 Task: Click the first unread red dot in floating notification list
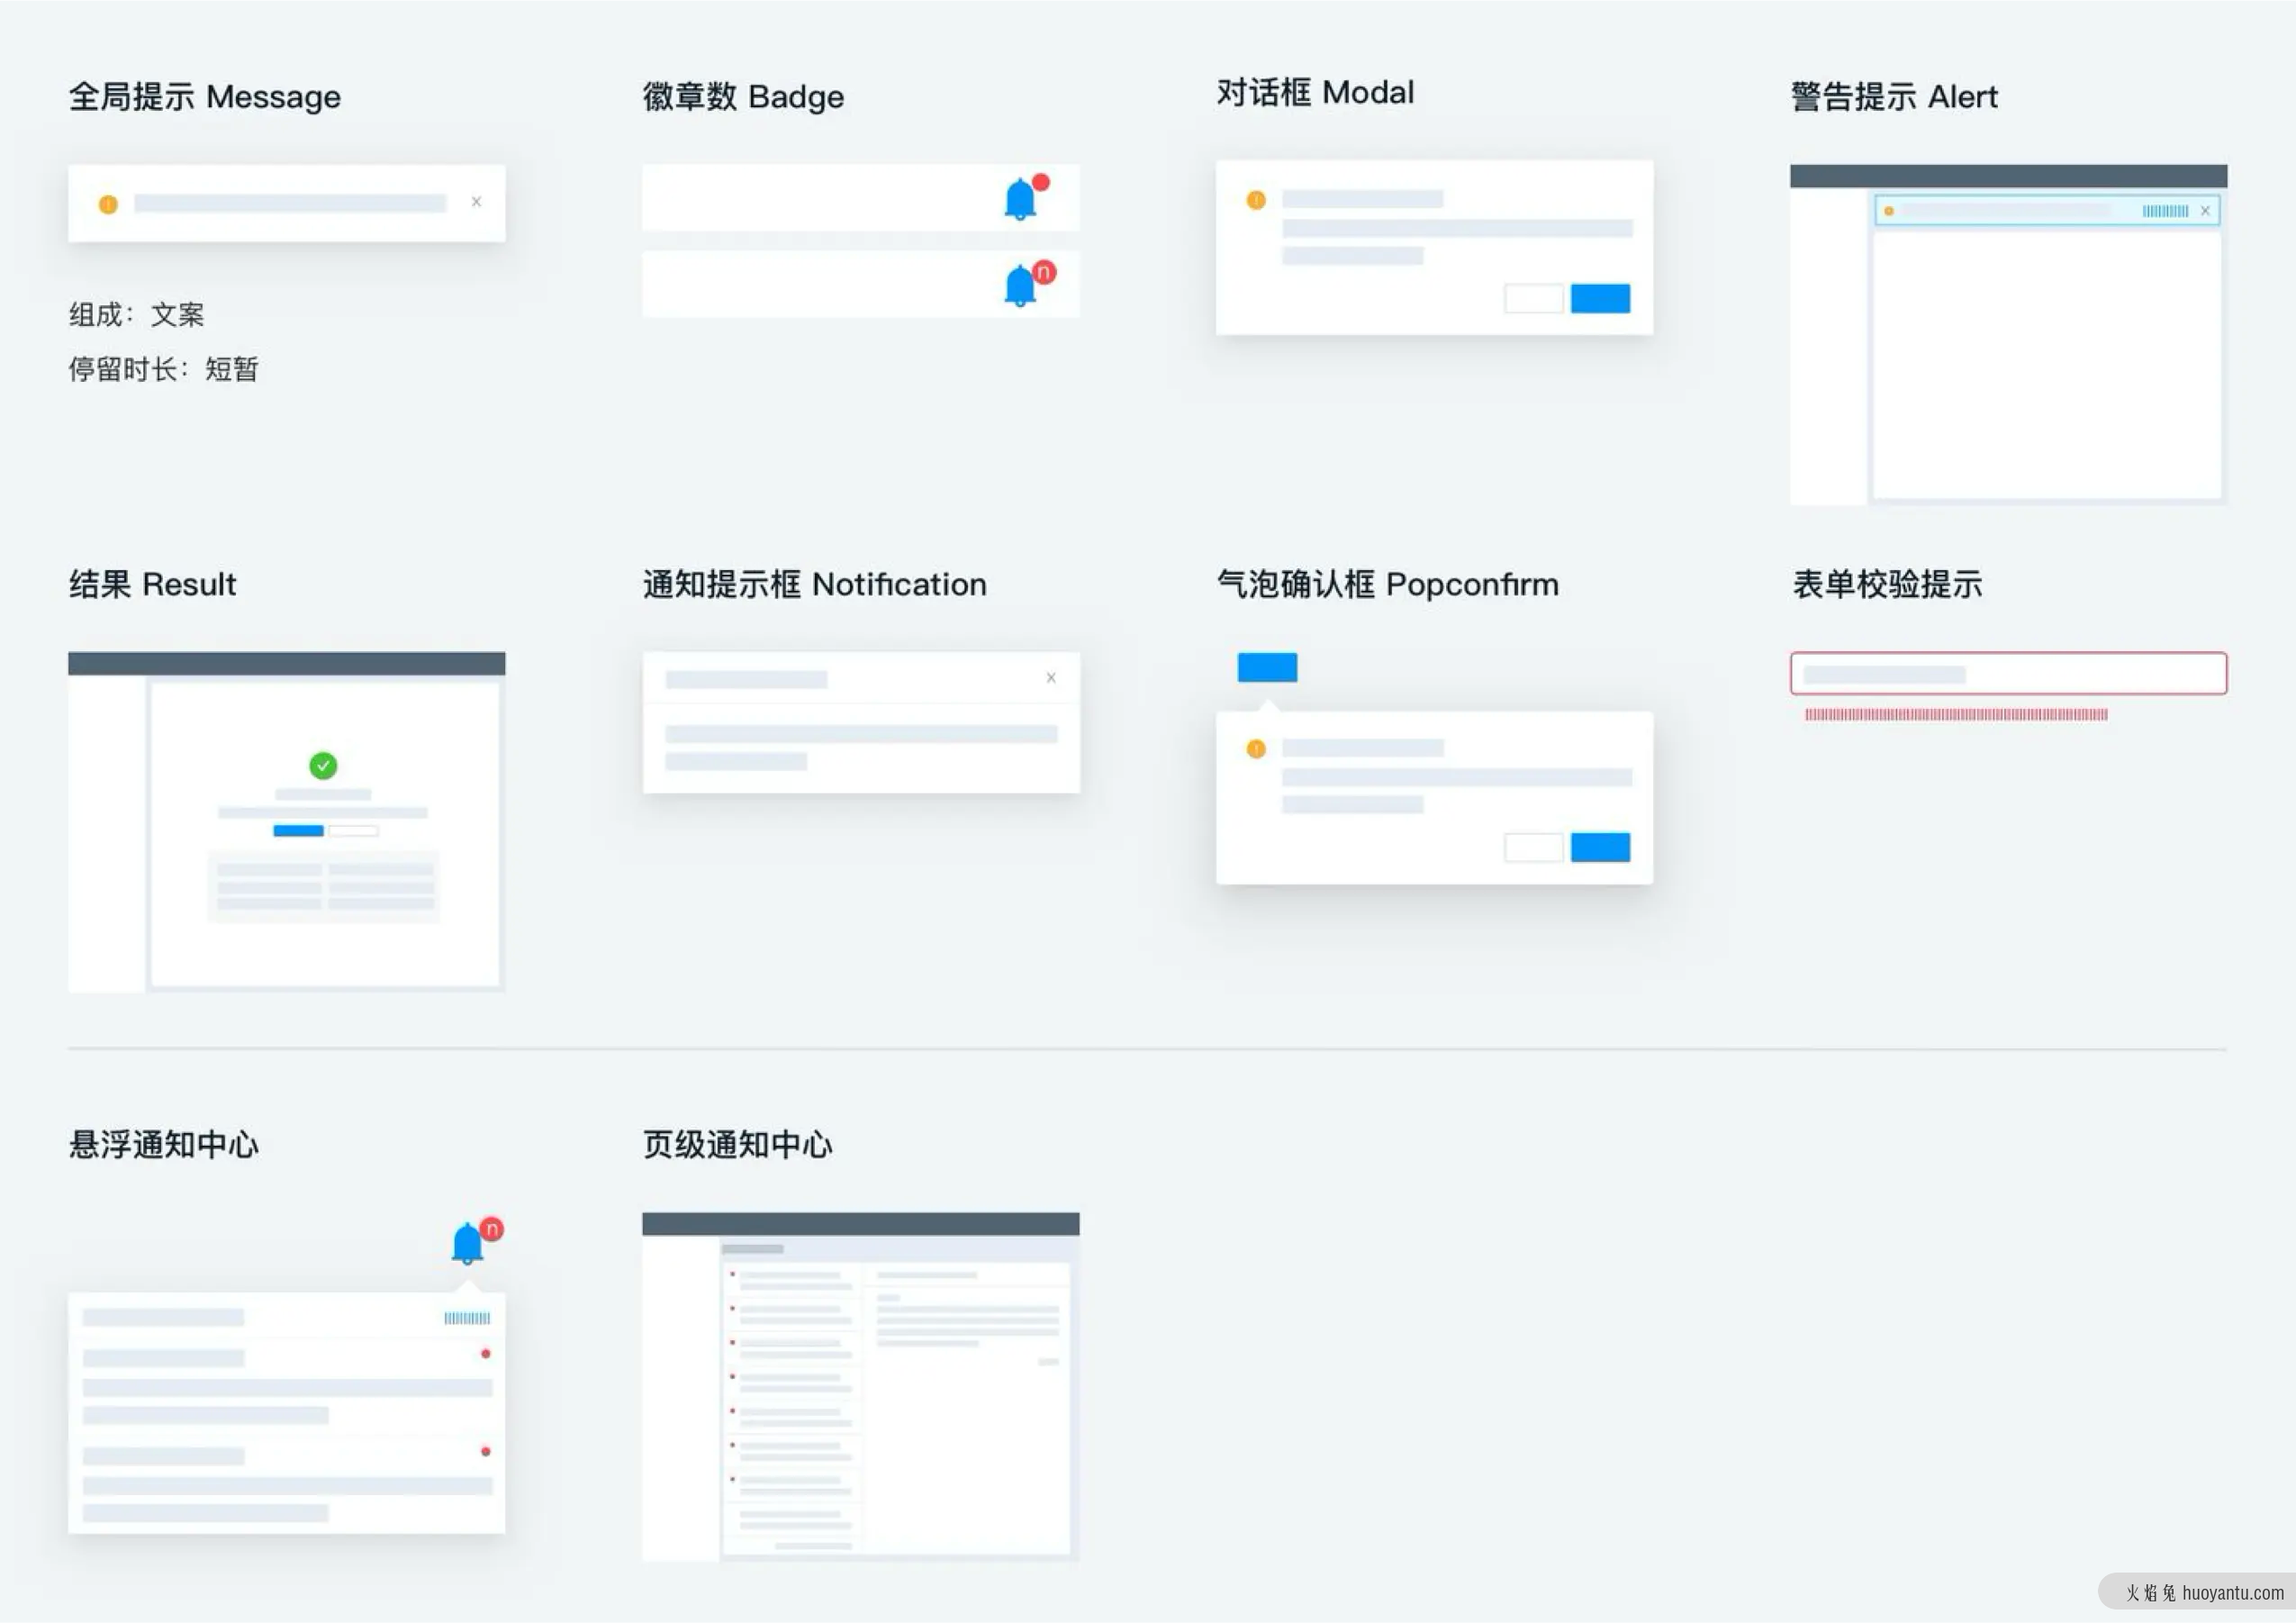pyautogui.click(x=486, y=1354)
